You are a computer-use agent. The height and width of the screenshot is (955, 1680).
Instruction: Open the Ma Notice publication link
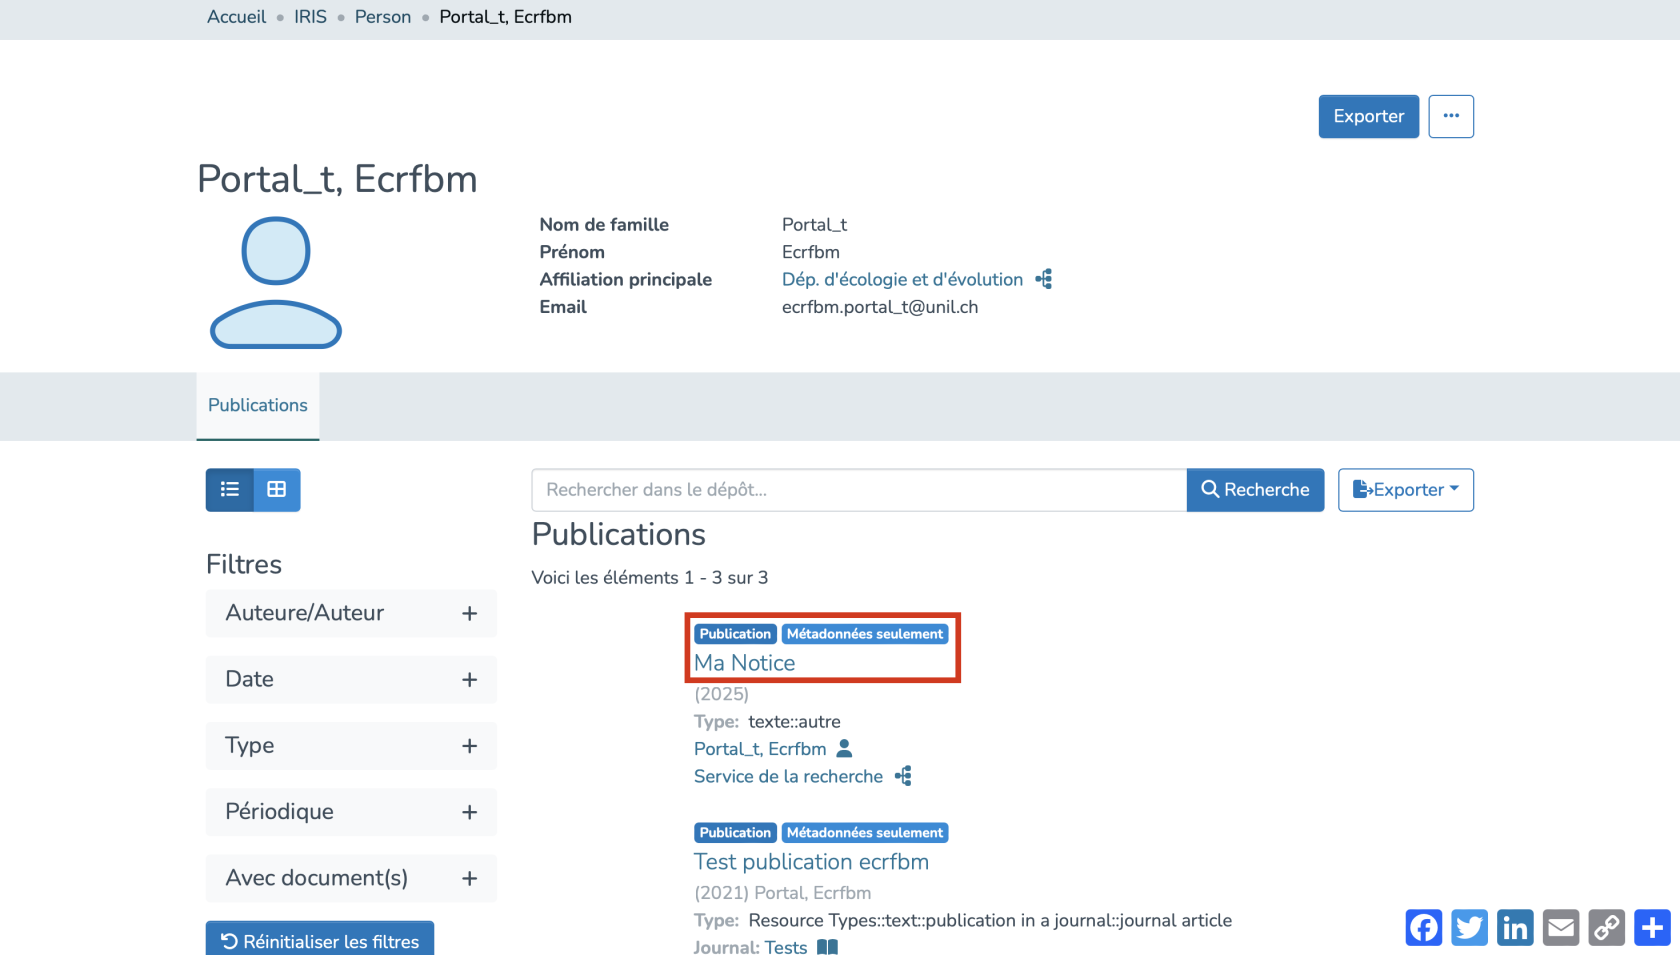[x=745, y=663]
